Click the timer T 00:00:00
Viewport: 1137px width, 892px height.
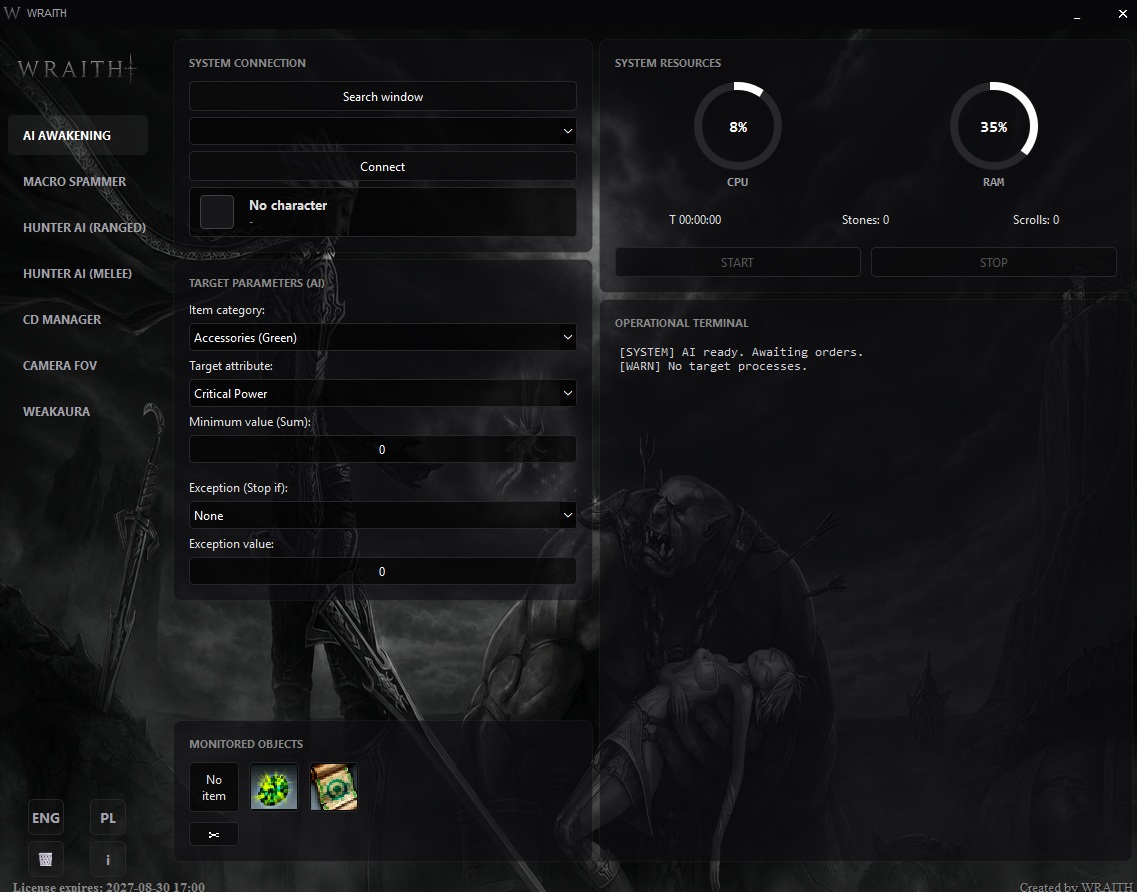tap(695, 220)
